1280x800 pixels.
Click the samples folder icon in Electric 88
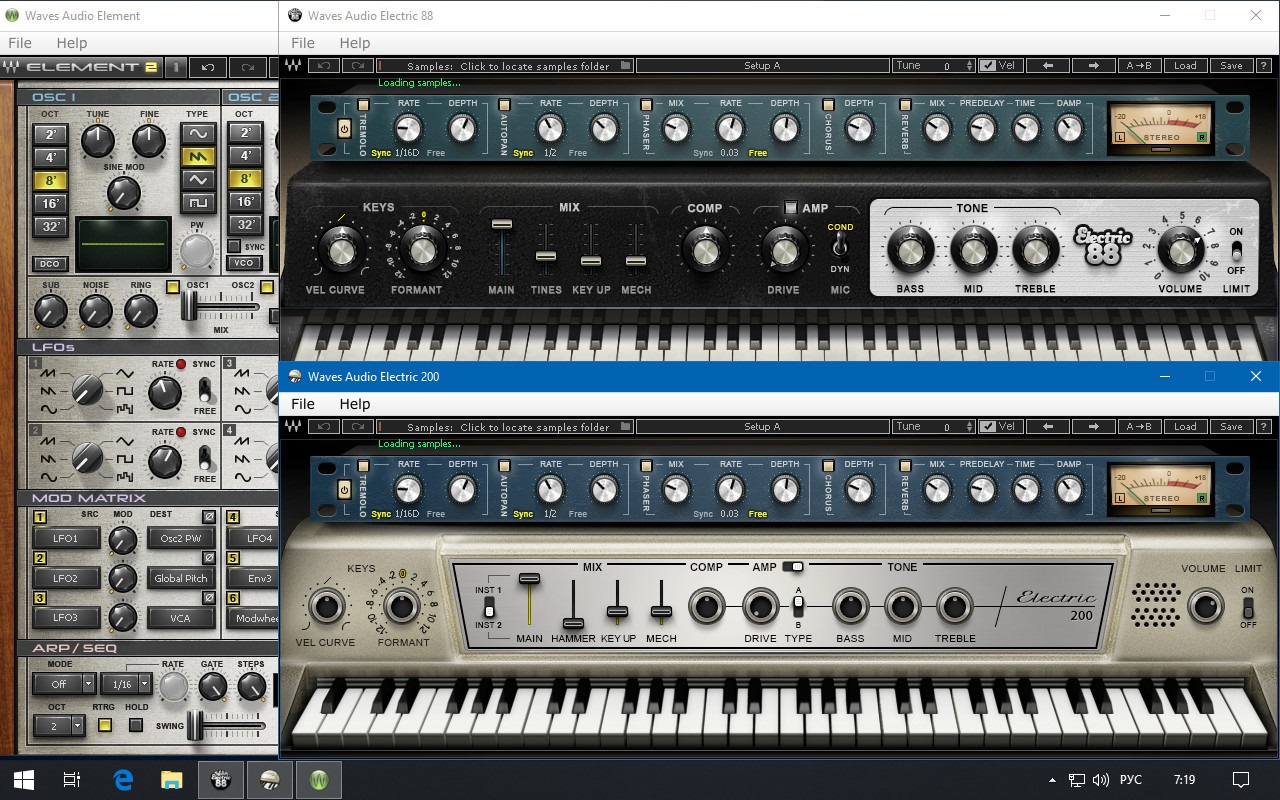(x=625, y=66)
